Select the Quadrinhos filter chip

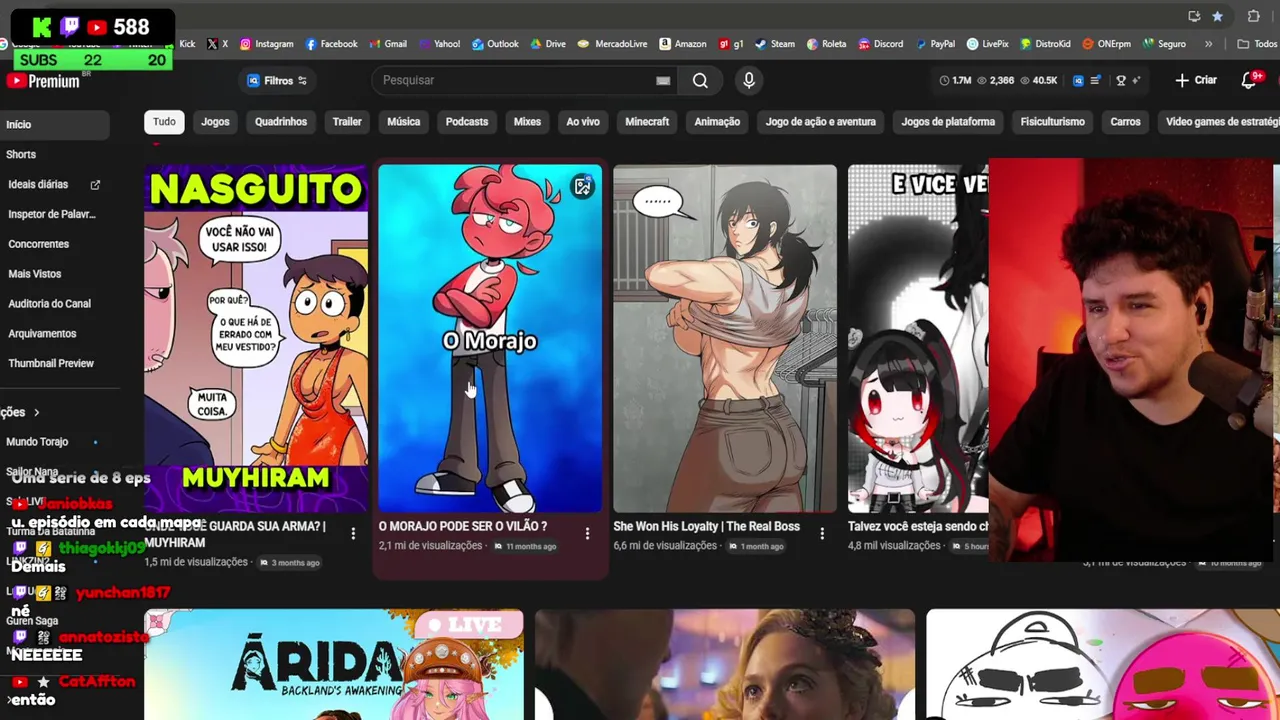[x=281, y=121]
